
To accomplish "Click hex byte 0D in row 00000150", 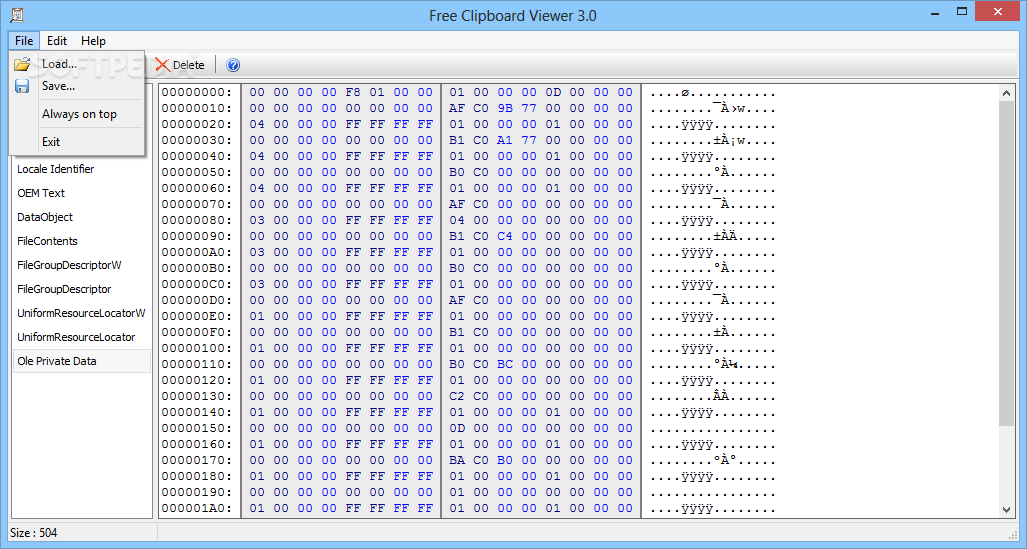I will 457,428.
